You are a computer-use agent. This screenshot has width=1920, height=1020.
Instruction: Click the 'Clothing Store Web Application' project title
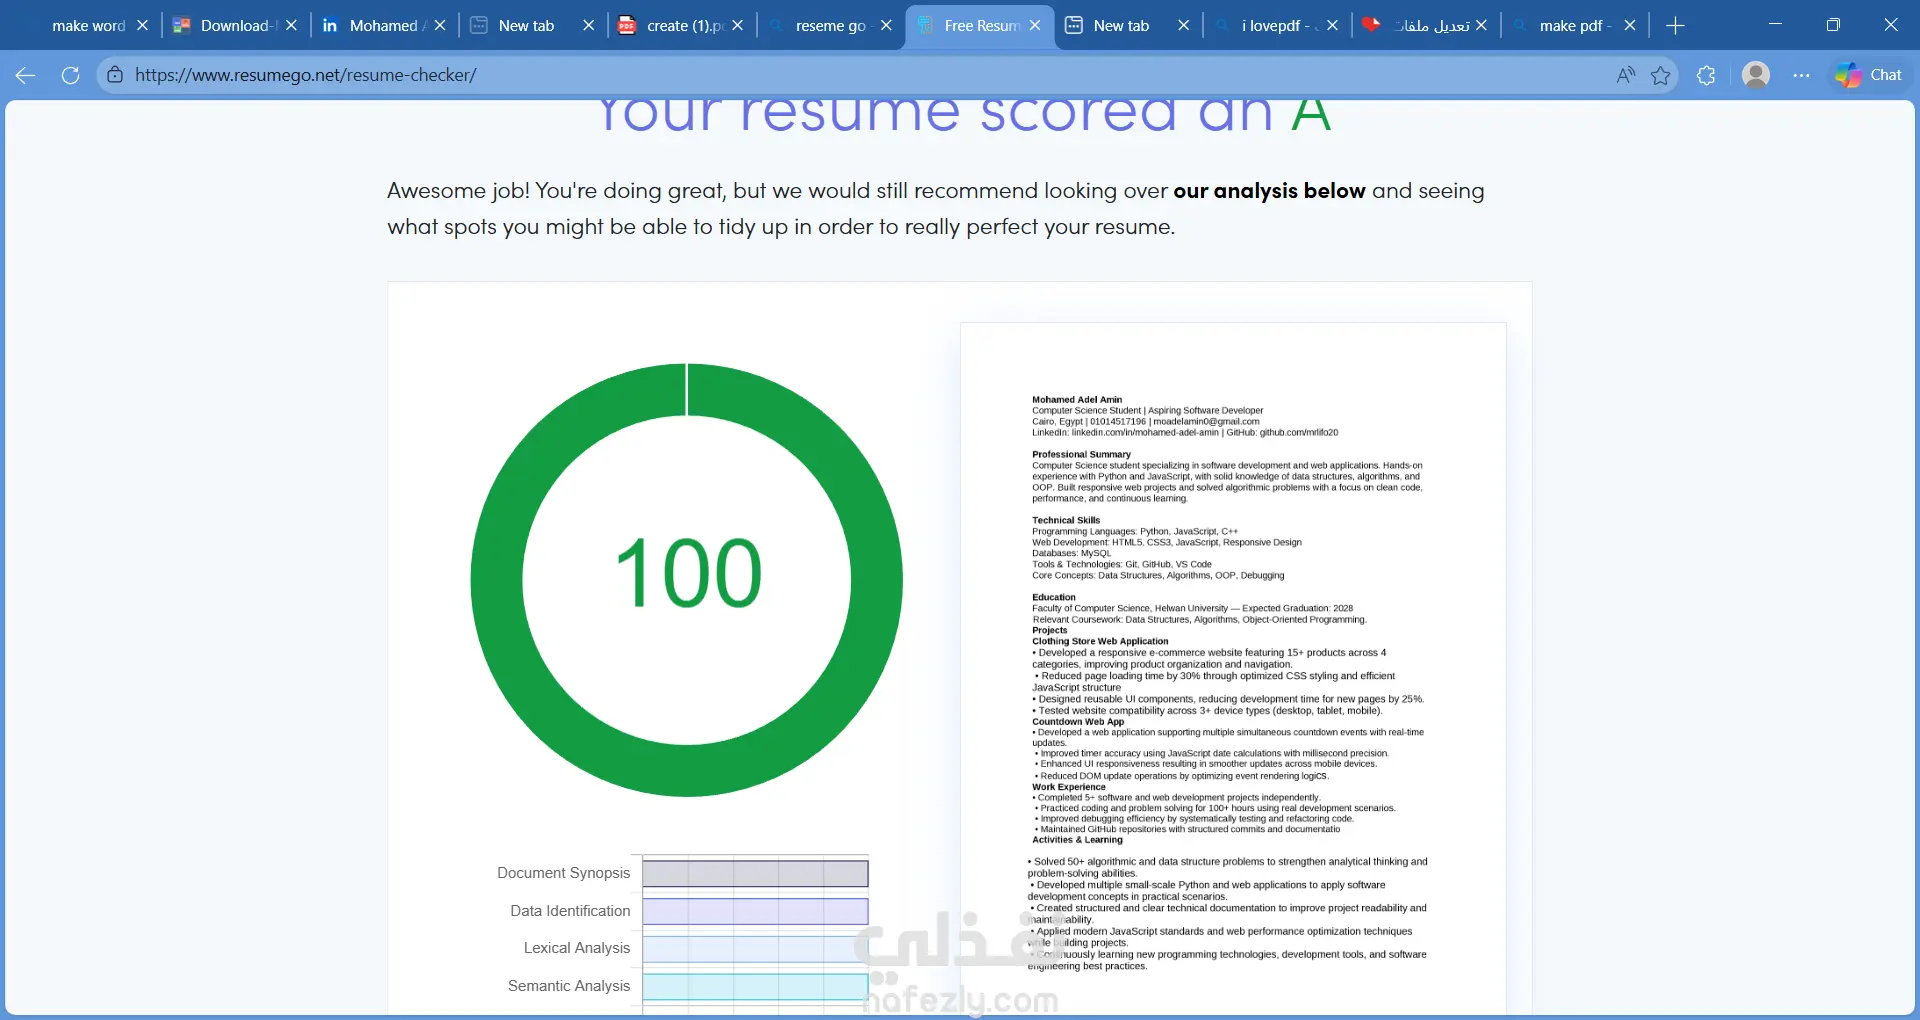[x=1100, y=641]
